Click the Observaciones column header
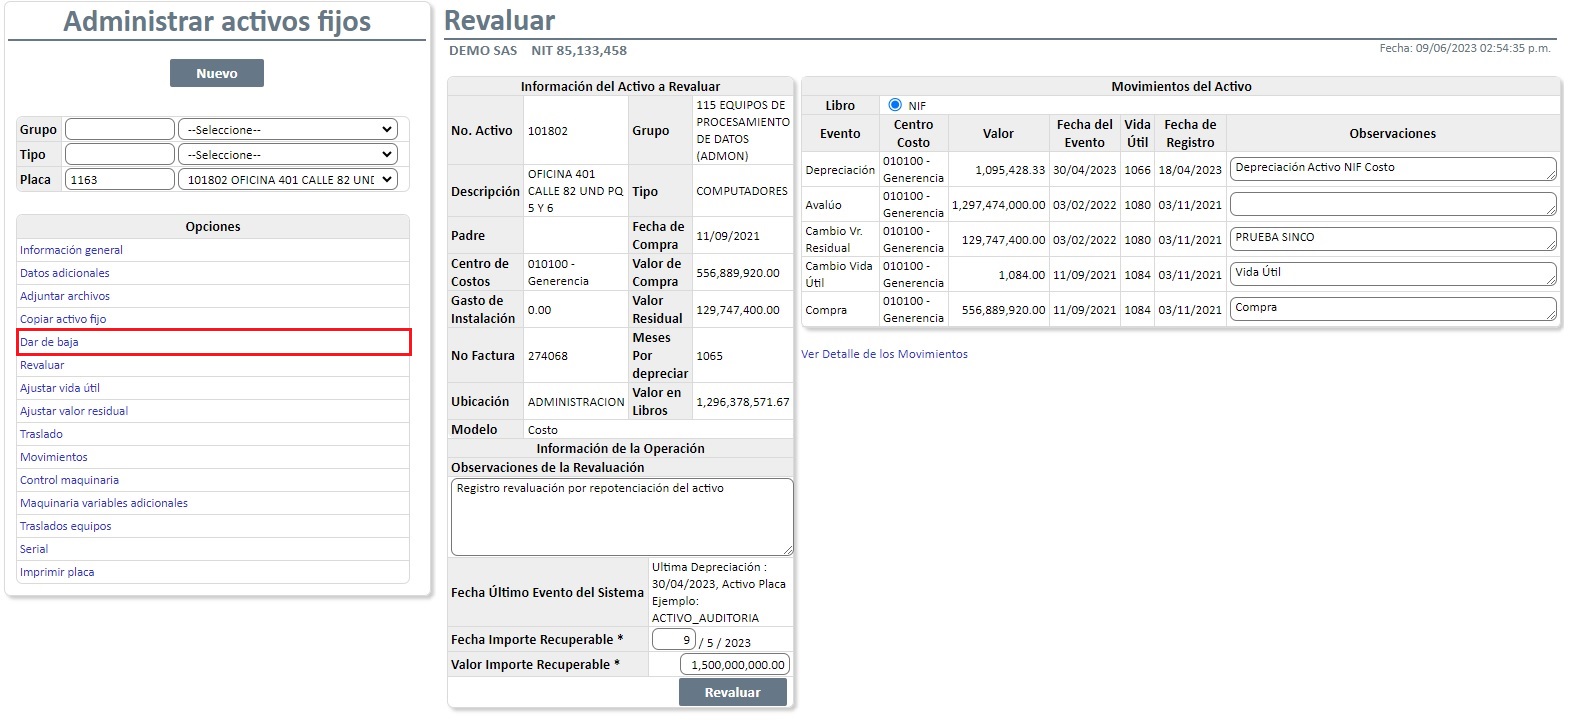 coord(1392,134)
